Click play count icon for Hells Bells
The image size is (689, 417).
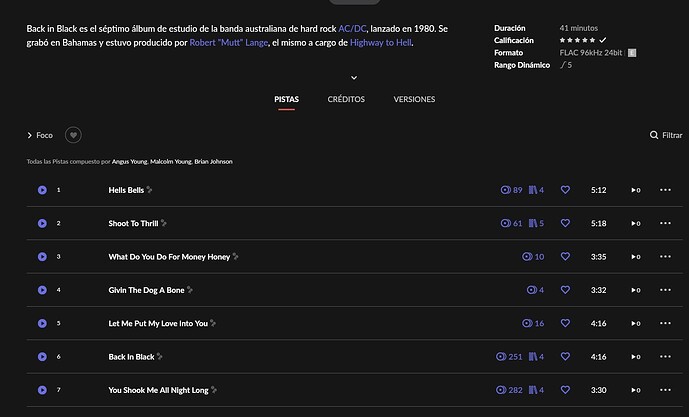636,190
